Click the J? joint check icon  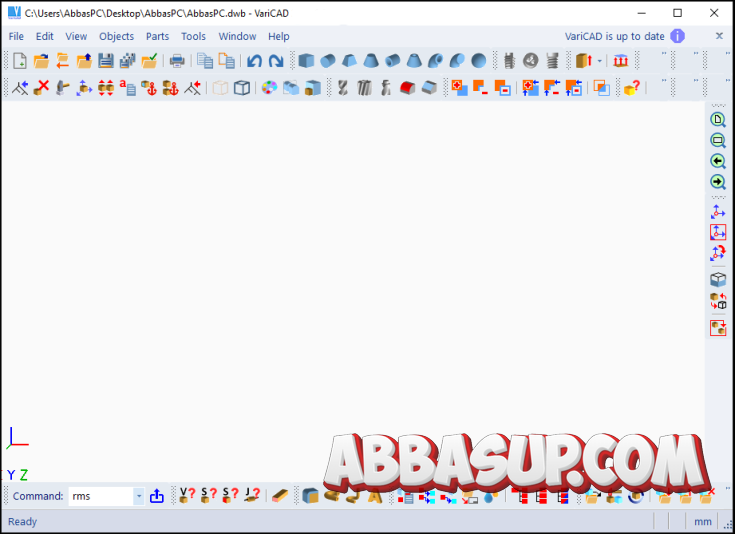click(252, 495)
